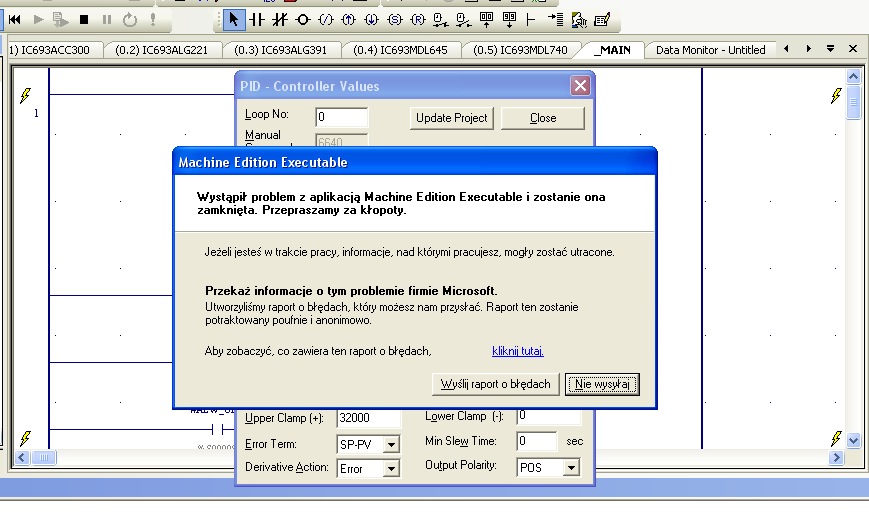Screen dimensions: 869x517
Task: Click the top-left lightning bolt icon in editor
Action: tap(25, 95)
